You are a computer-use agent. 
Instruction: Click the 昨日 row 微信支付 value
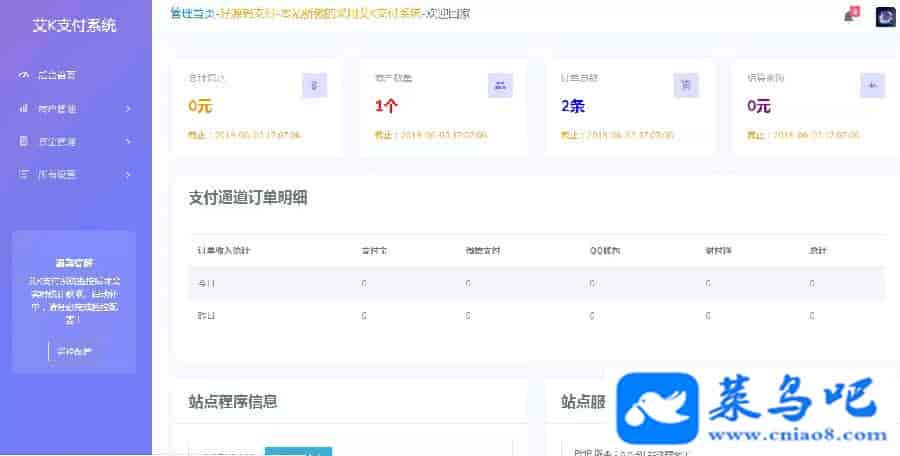click(468, 316)
